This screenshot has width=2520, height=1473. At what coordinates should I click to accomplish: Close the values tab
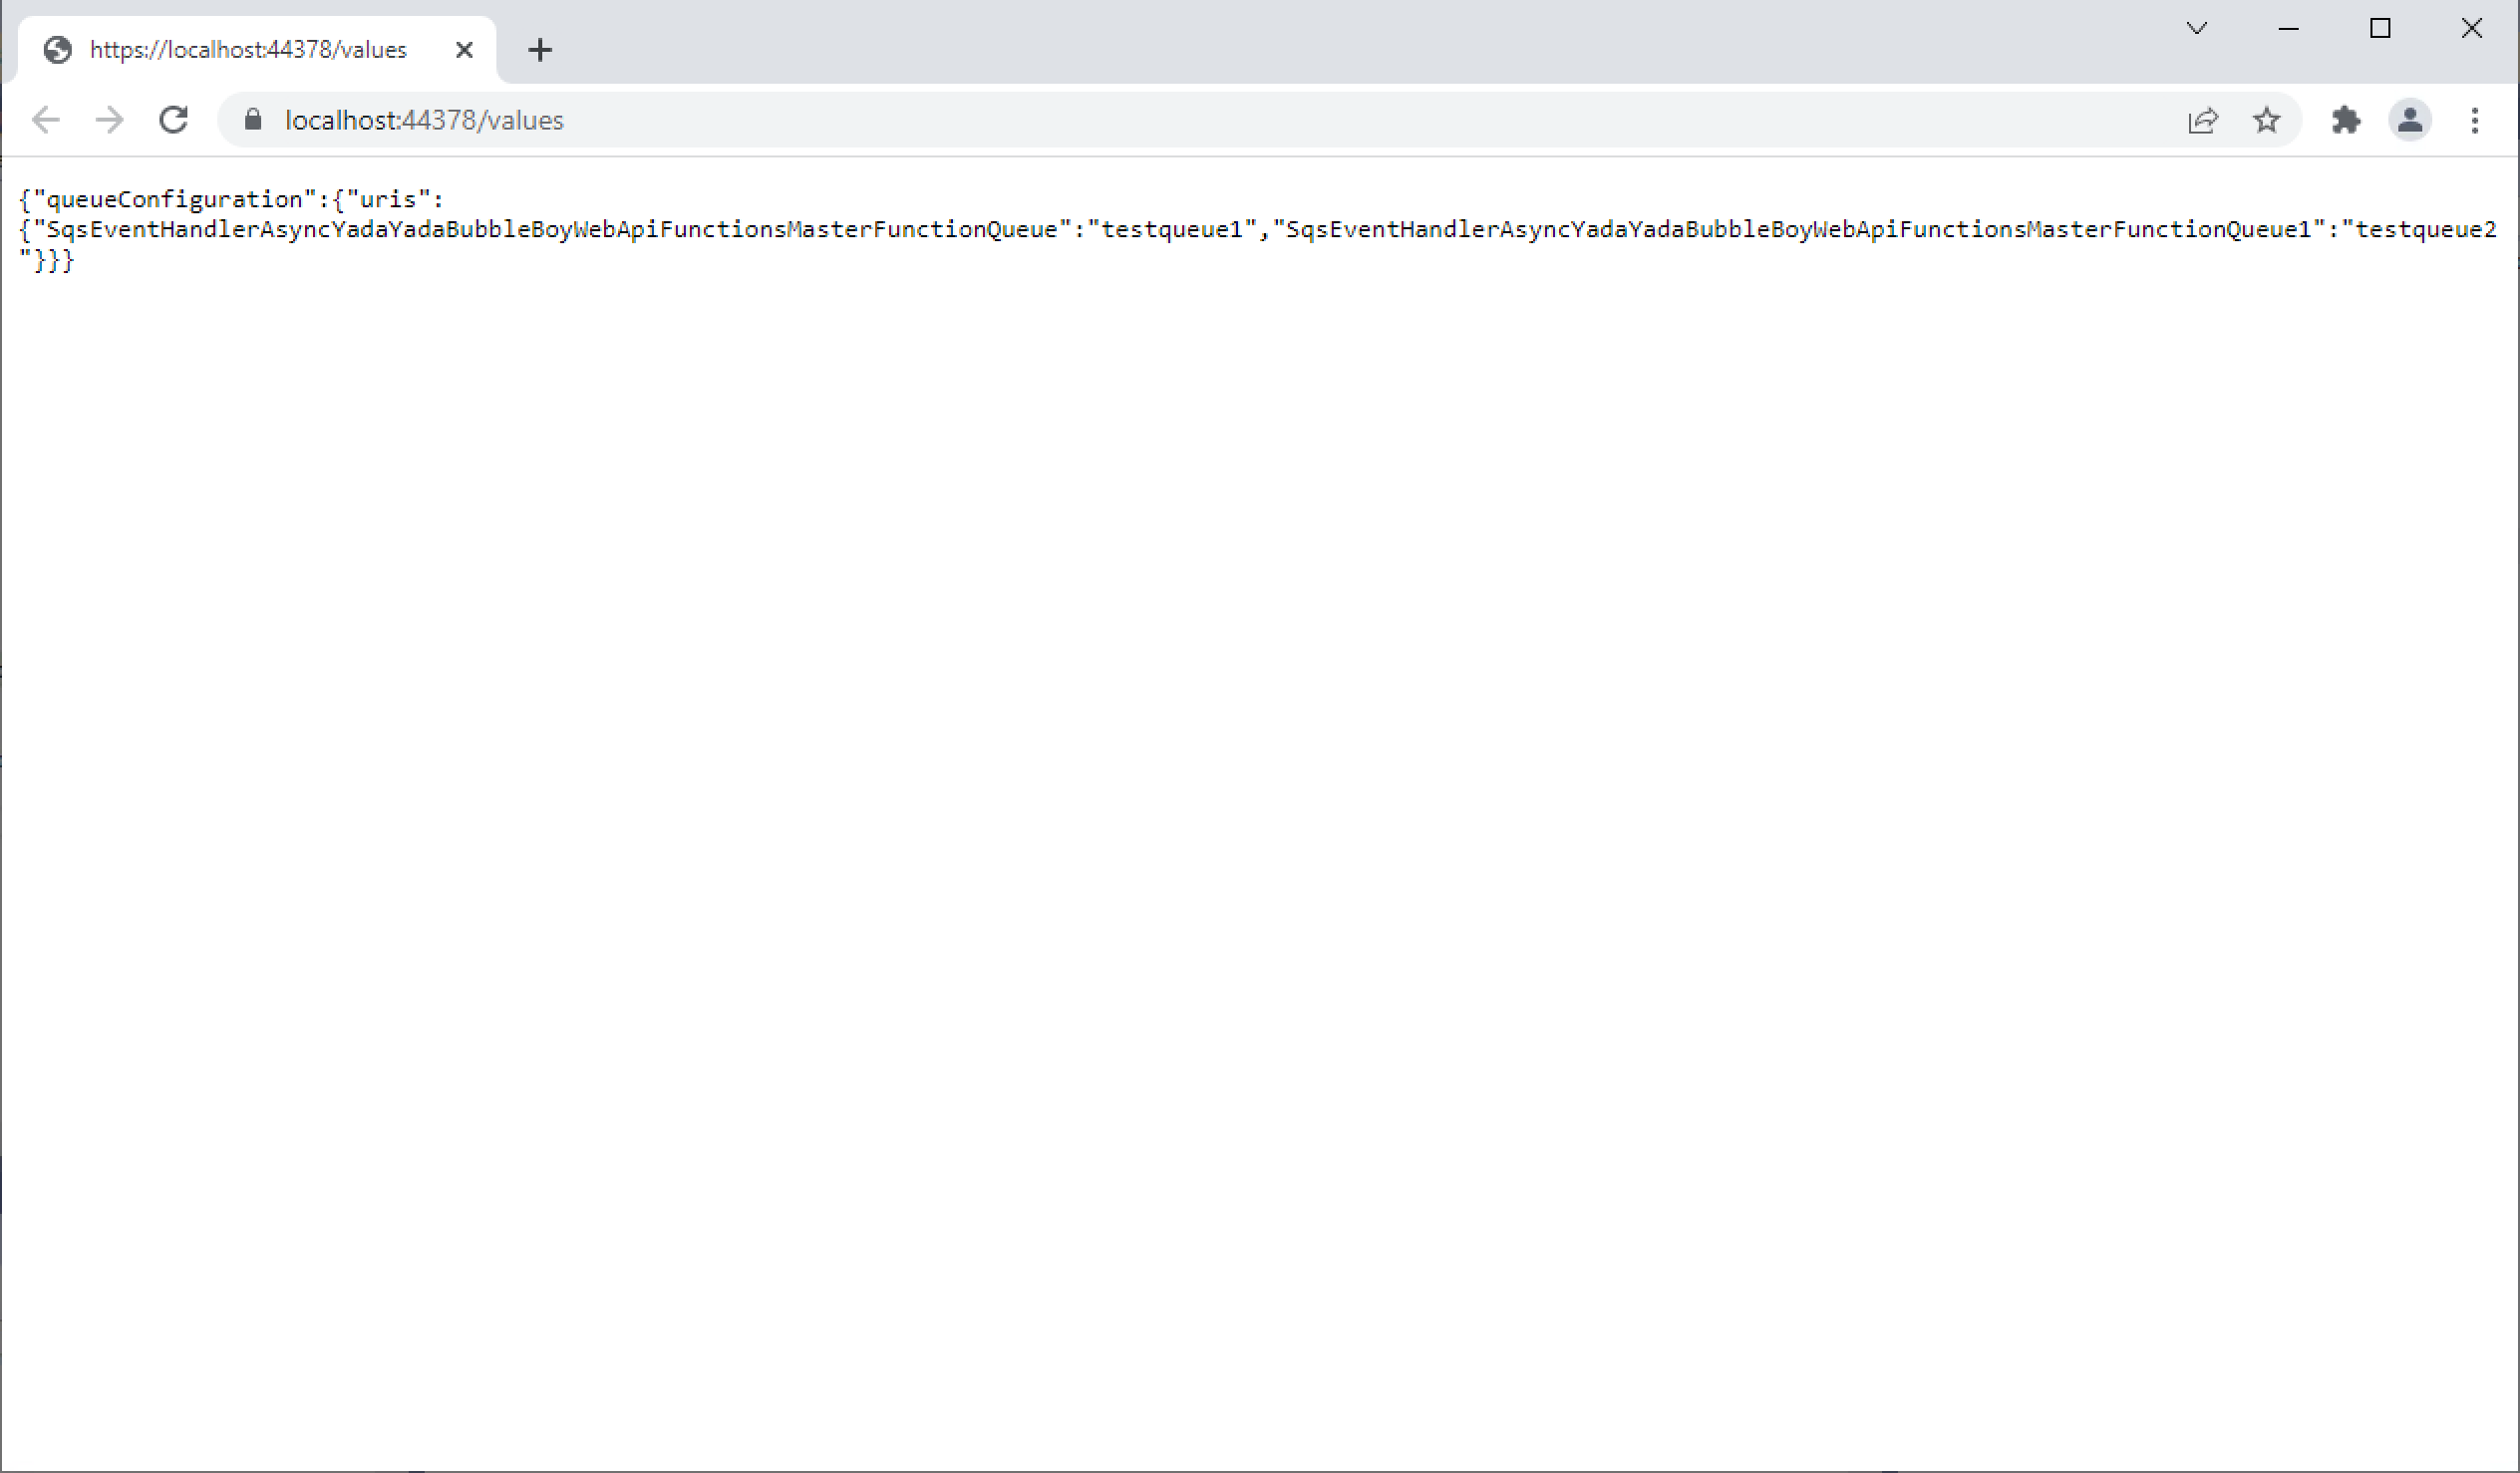pyautogui.click(x=463, y=50)
